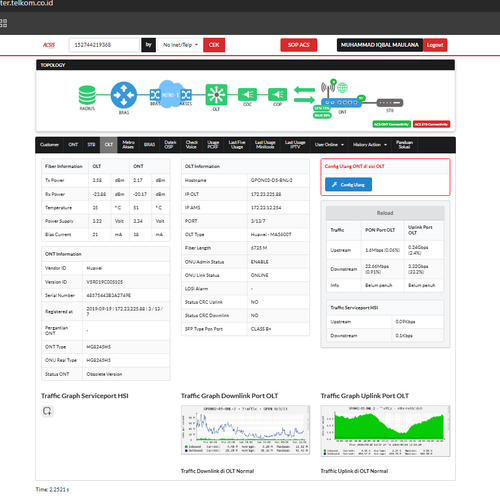The height and width of the screenshot is (499, 500).
Task: Click the ODP splitter icon
Action: 277,95
